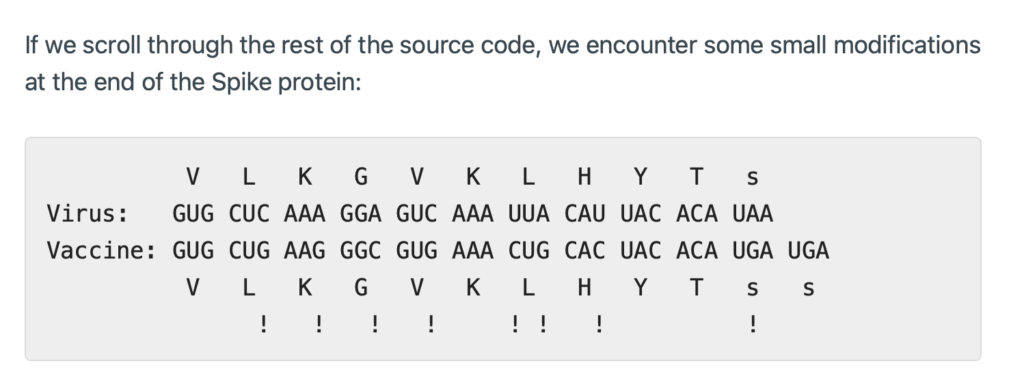This screenshot has height=383, width=1024.
Task: Click the GGC codon in Vaccine row
Action: coord(360,250)
